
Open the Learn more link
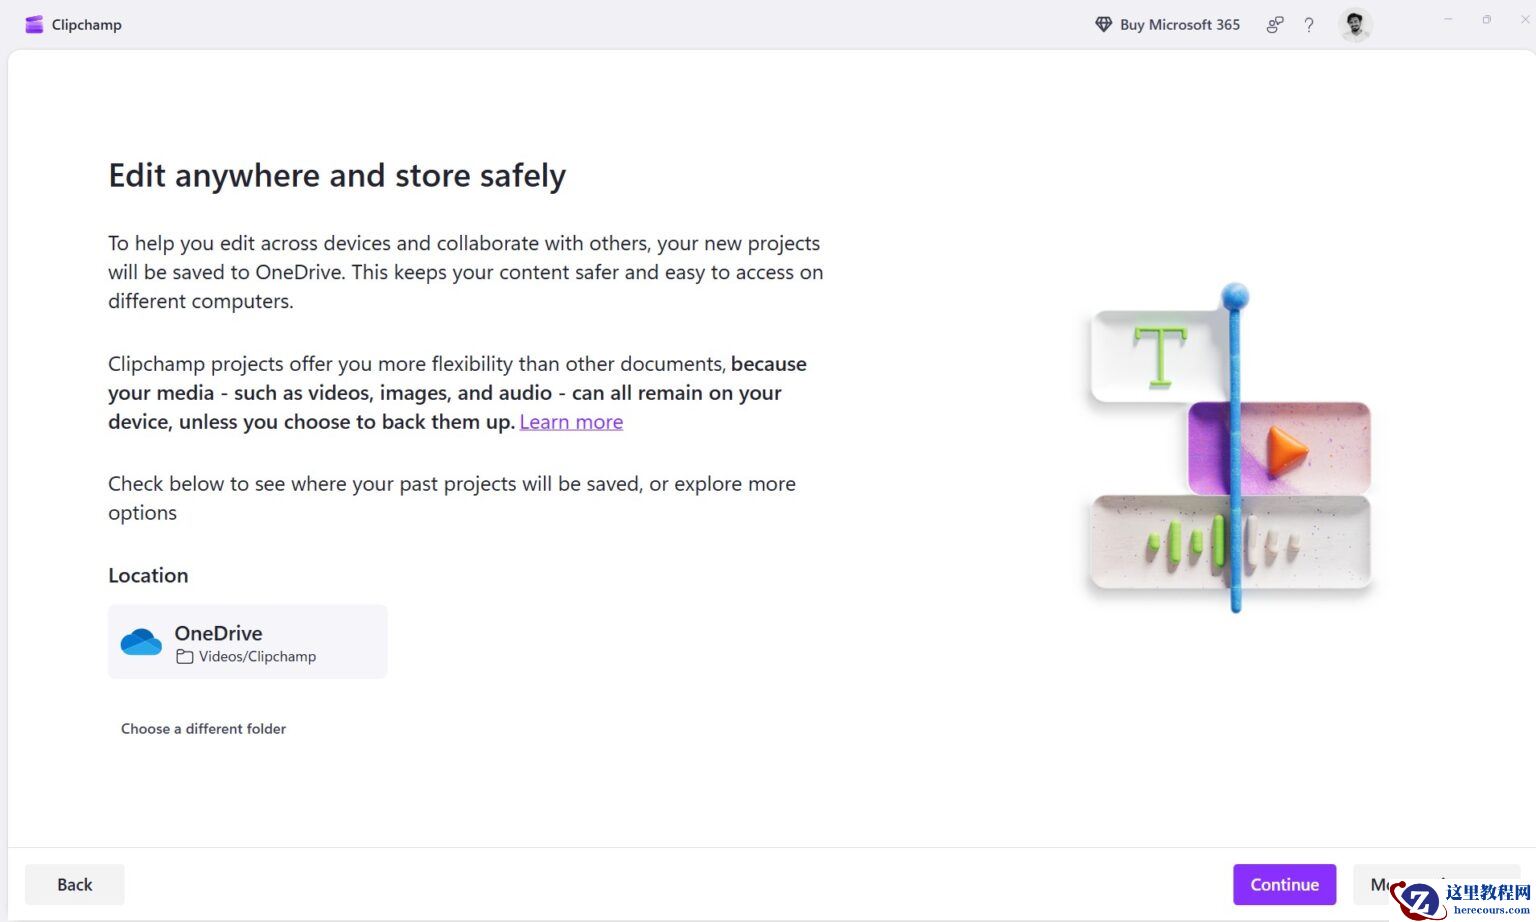click(x=571, y=422)
